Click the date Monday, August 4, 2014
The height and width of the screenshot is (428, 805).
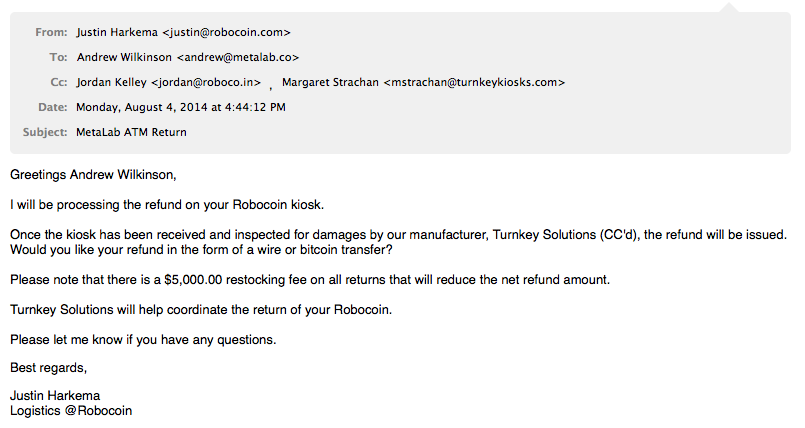[x=142, y=107]
